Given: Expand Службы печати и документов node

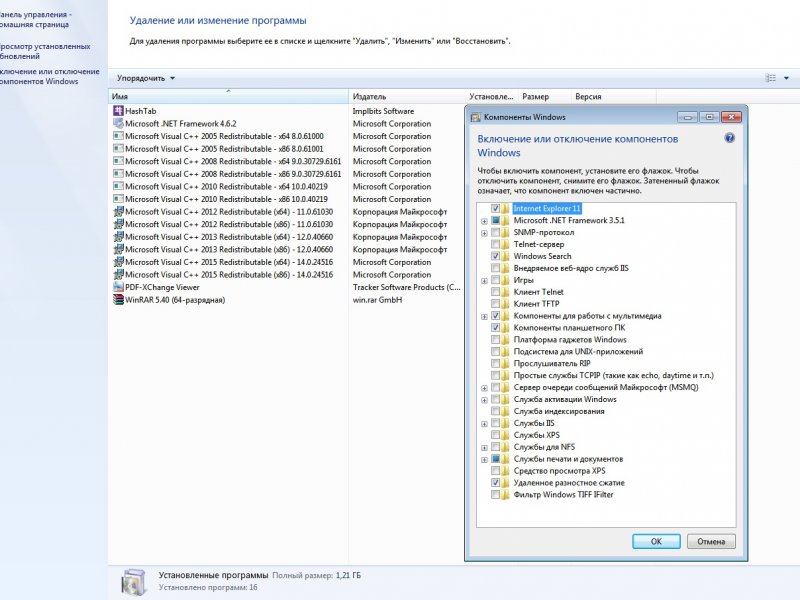Looking at the screenshot, I should [484, 459].
